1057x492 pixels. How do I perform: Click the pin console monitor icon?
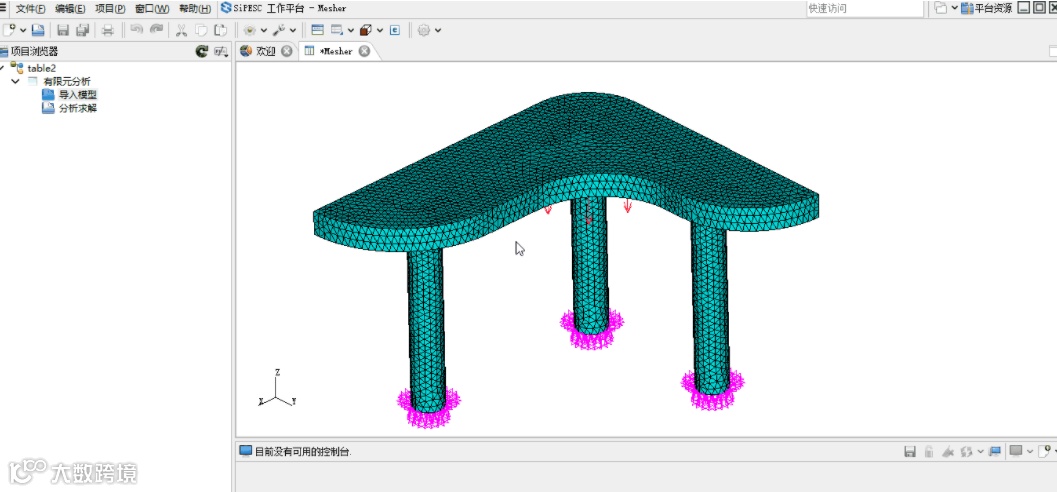point(995,452)
